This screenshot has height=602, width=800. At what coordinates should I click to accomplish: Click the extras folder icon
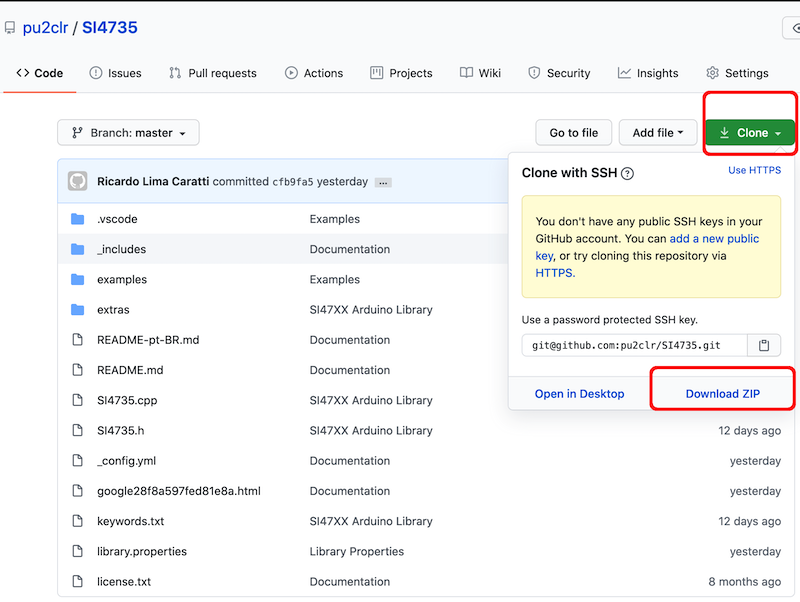click(78, 309)
